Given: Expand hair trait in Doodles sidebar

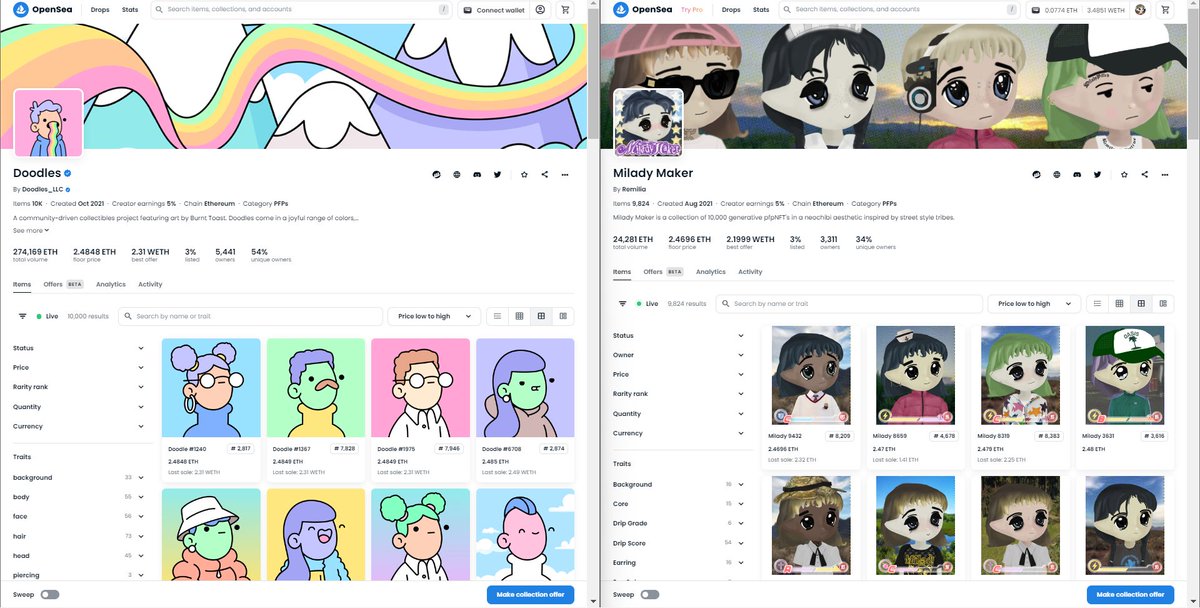Looking at the screenshot, I should tap(79, 536).
